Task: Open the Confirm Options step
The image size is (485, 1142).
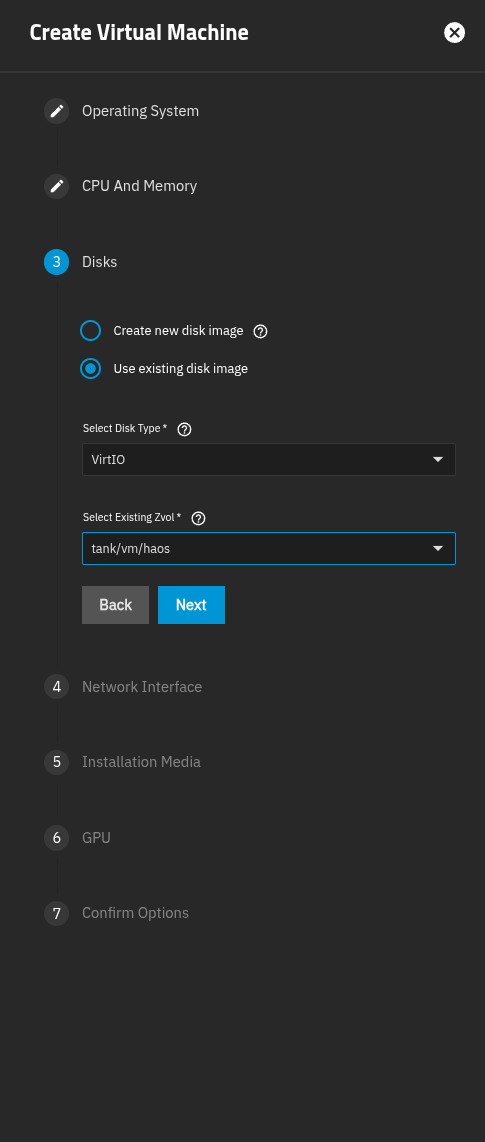Action: click(x=135, y=913)
